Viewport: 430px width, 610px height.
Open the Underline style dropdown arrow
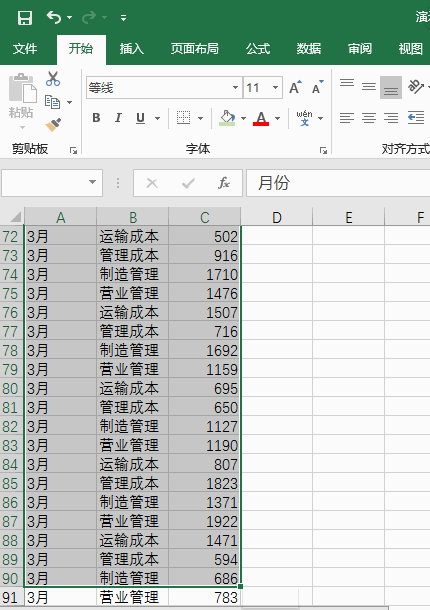pyautogui.click(x=158, y=118)
